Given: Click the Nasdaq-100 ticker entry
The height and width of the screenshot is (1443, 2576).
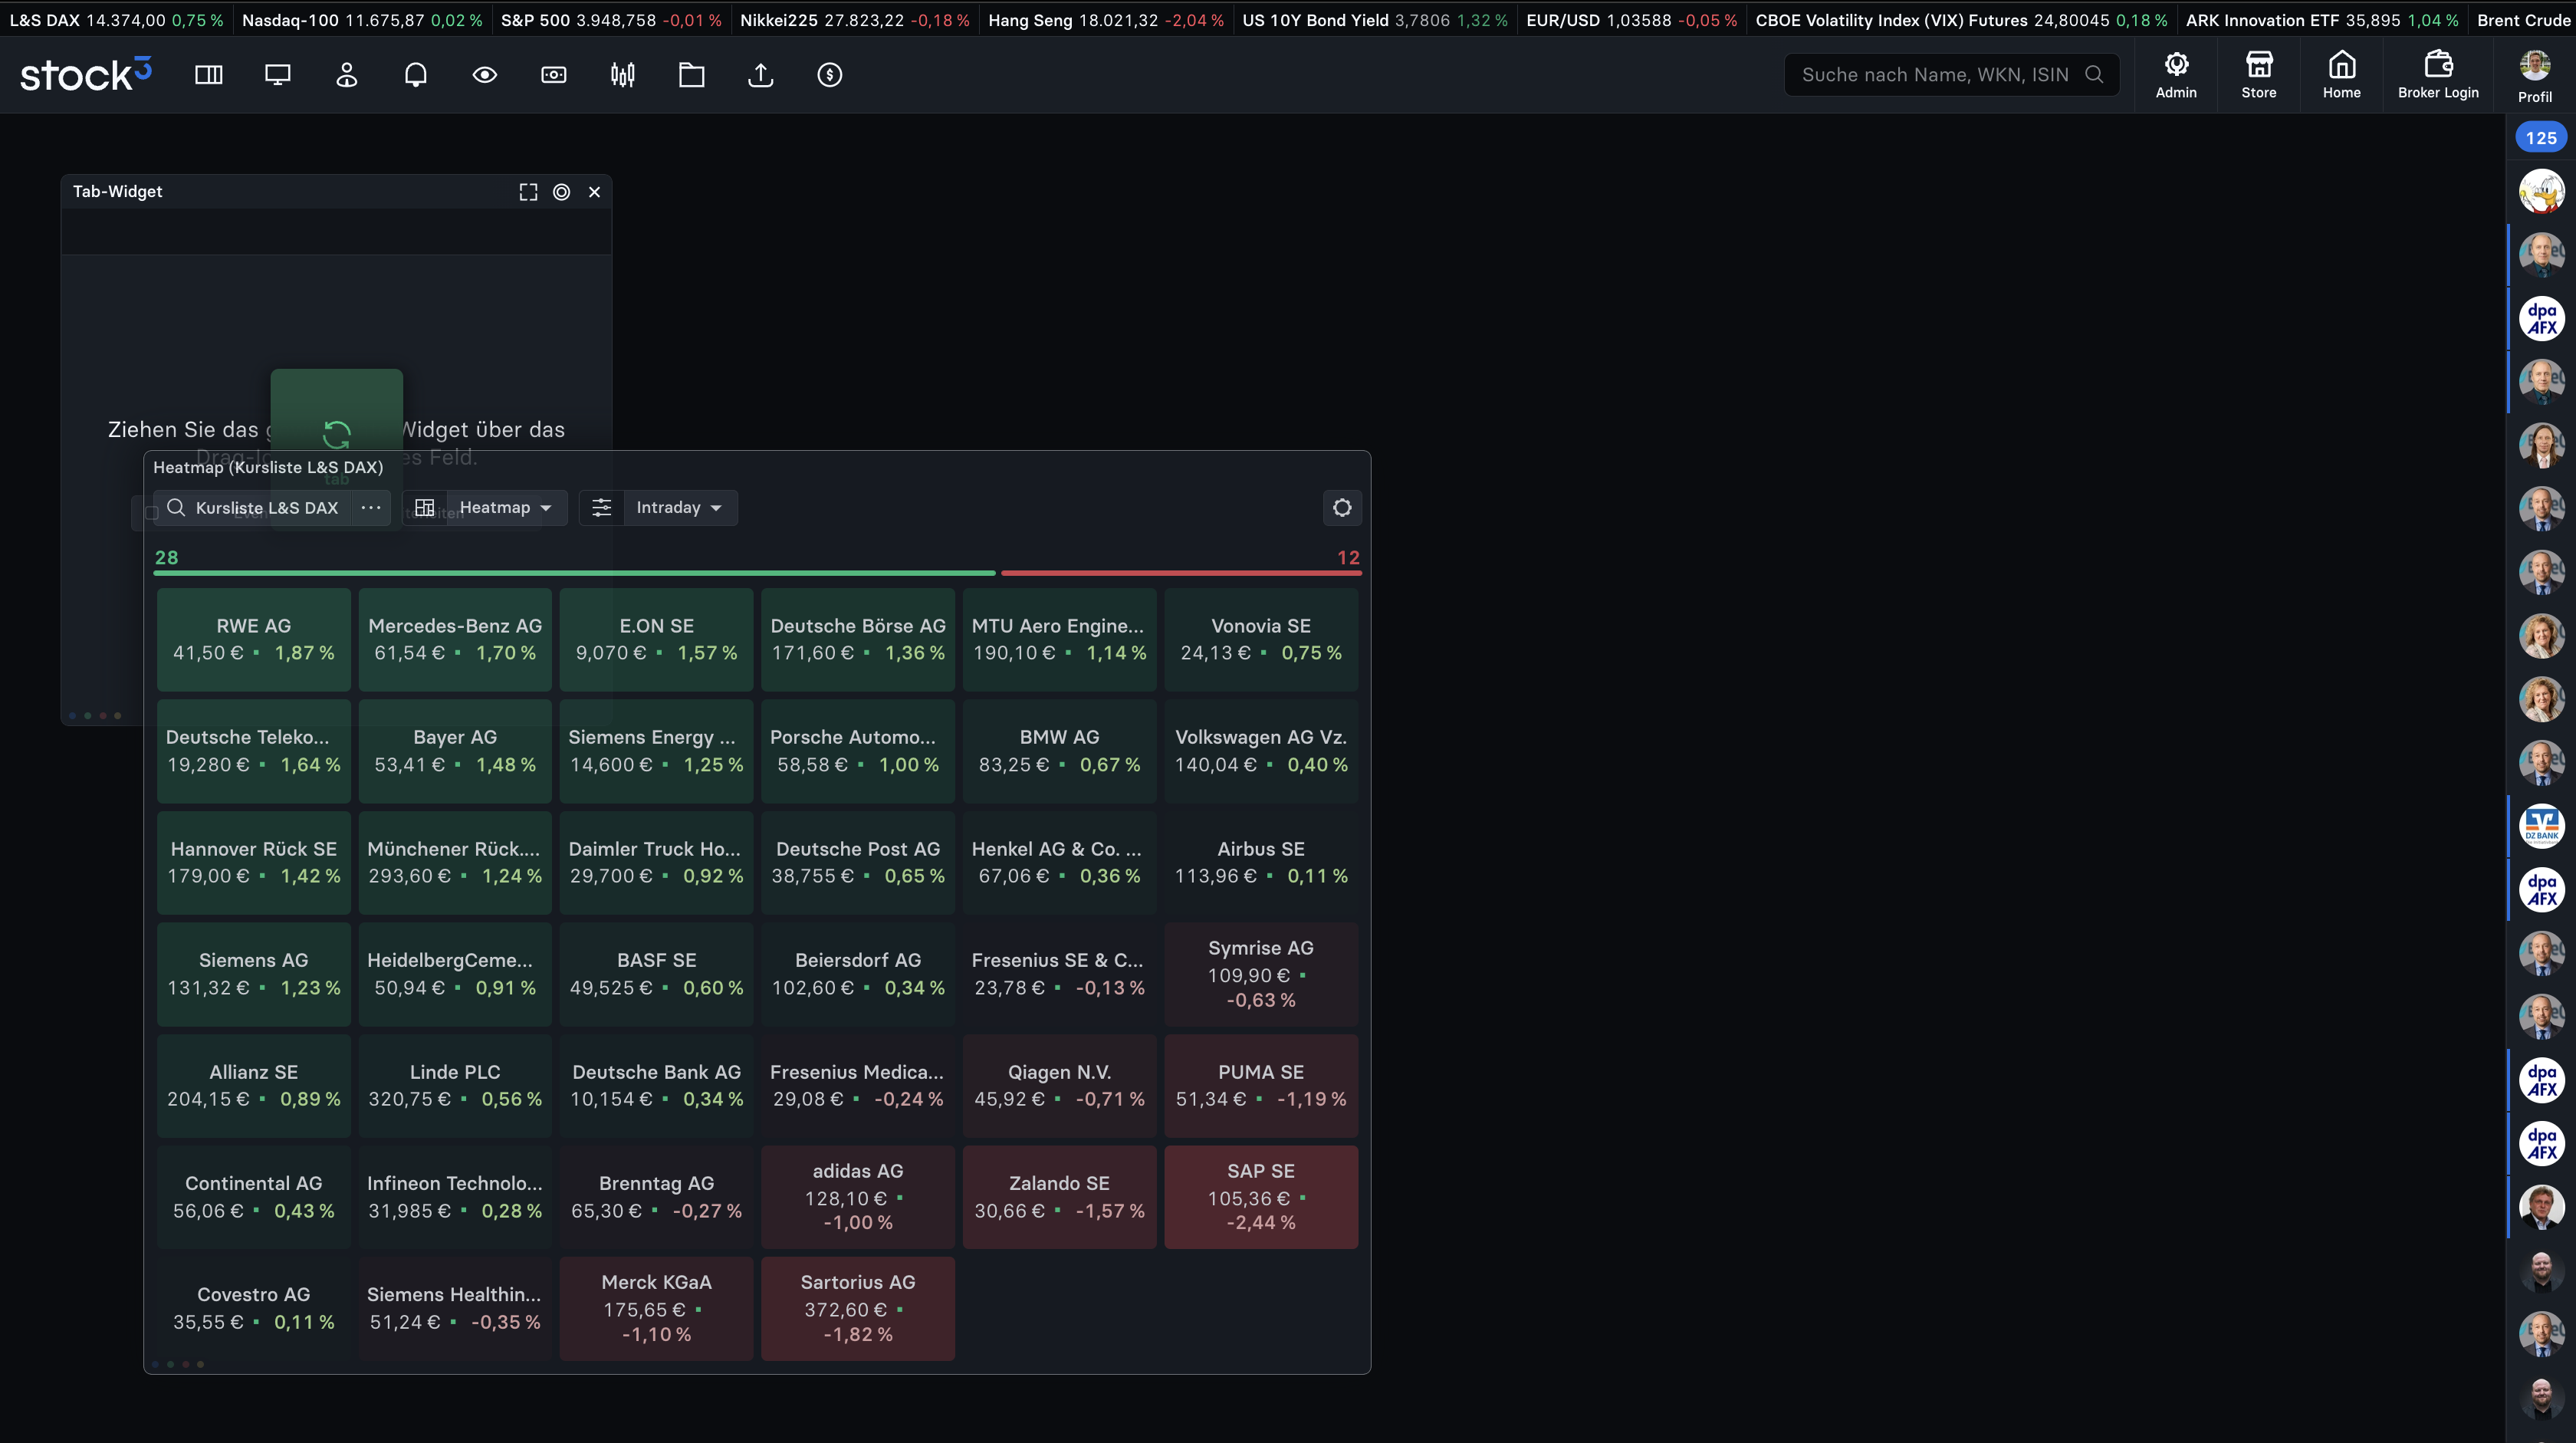Looking at the screenshot, I should click(362, 20).
